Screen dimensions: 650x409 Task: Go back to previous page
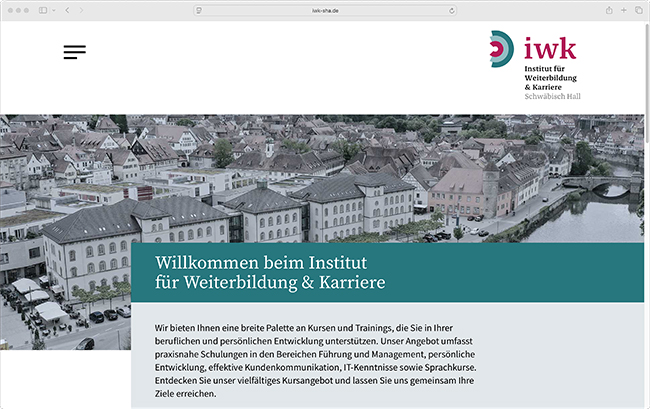(x=67, y=10)
